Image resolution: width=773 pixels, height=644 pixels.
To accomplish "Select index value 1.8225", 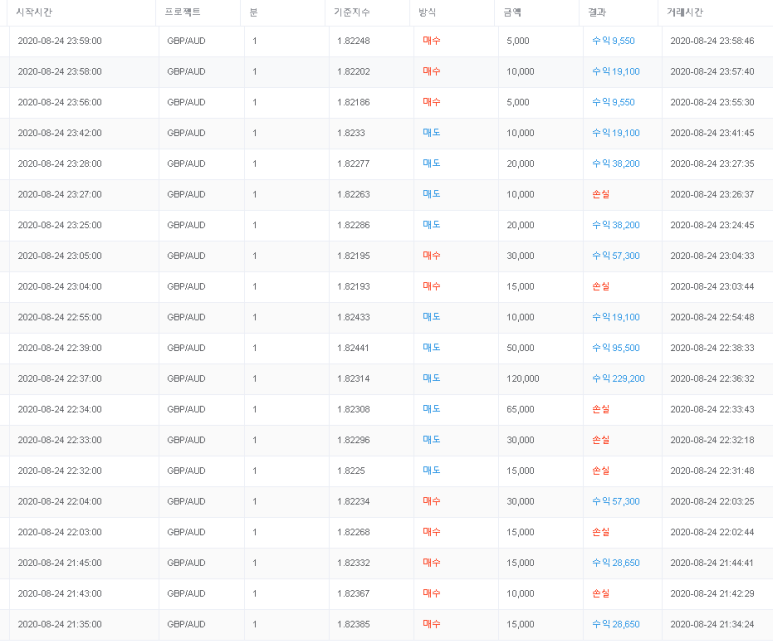I will pyautogui.click(x=351, y=471).
